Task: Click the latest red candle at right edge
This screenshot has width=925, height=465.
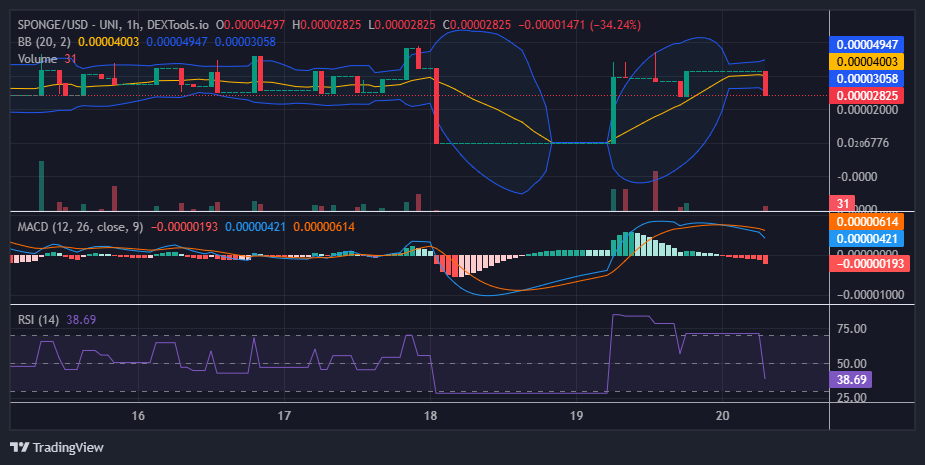Action: pyautogui.click(x=765, y=83)
